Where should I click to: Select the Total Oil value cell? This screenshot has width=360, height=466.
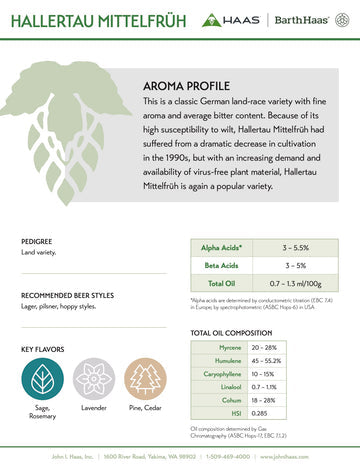pos(296,284)
